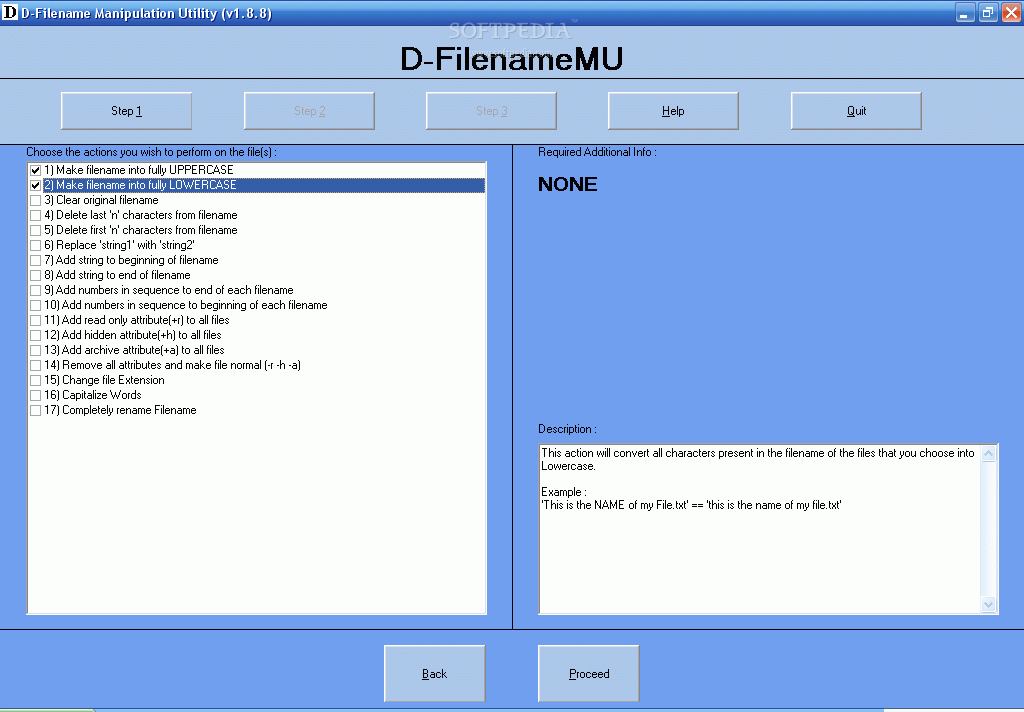Select row text '16) Capitalize Words'
The width and height of the screenshot is (1024, 712).
coord(93,395)
